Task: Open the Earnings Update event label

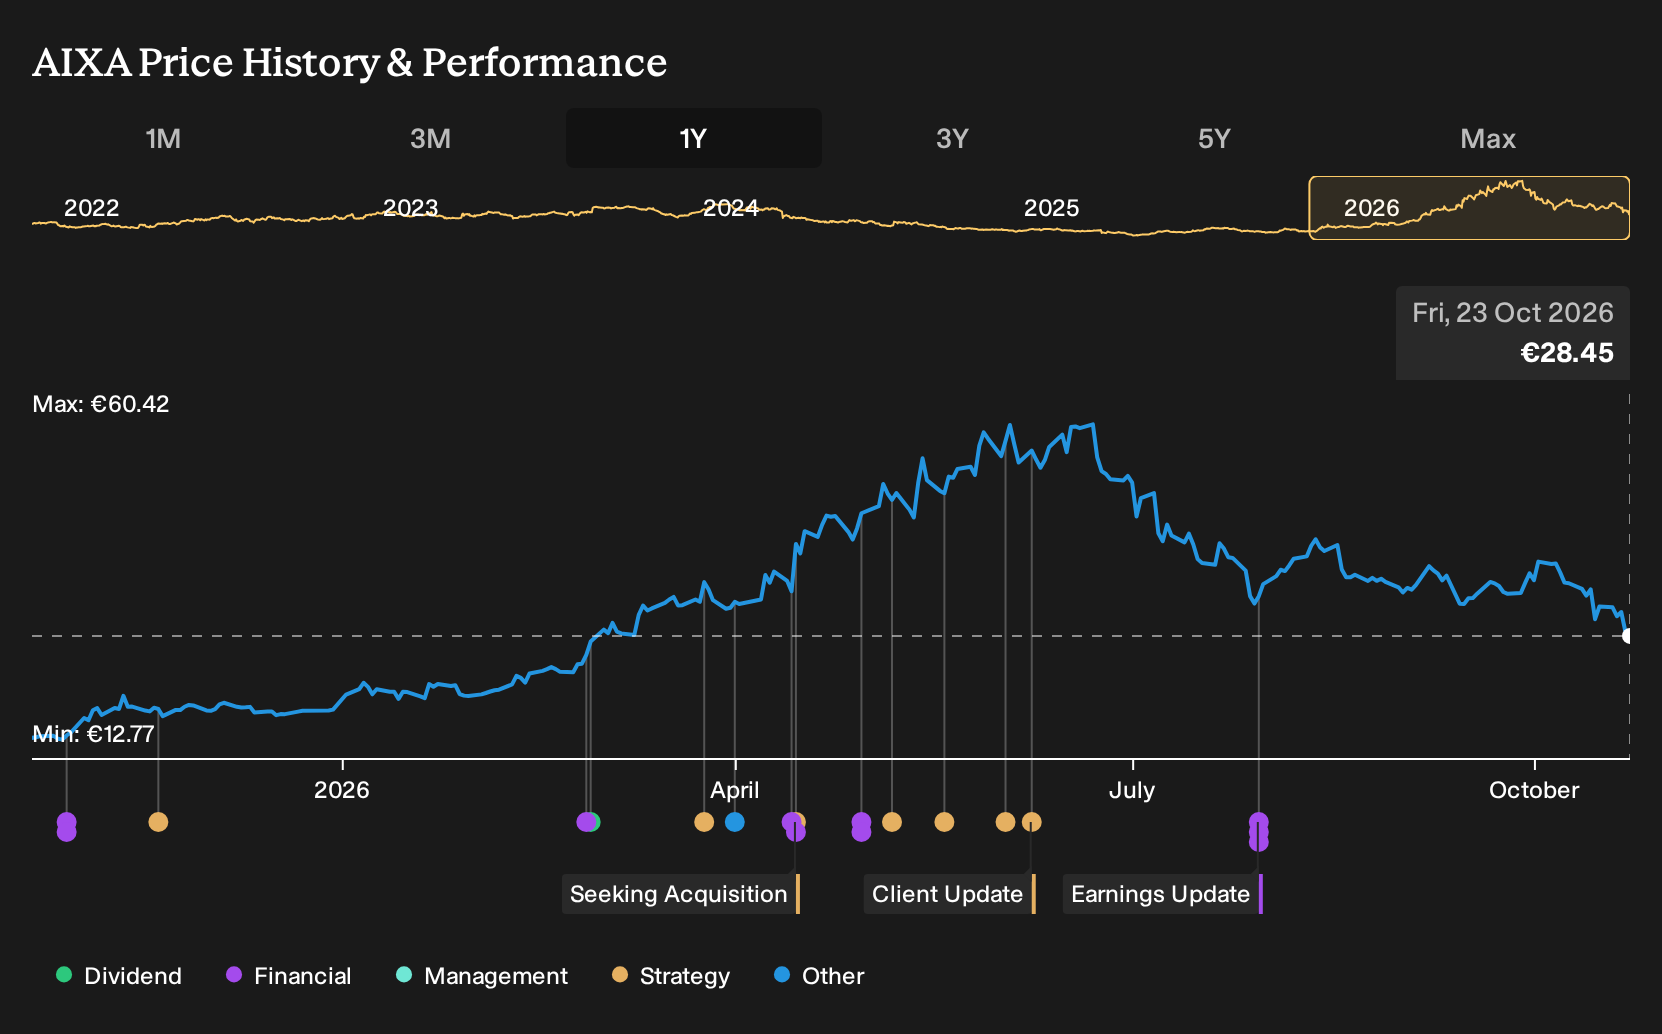Action: coord(1162,894)
